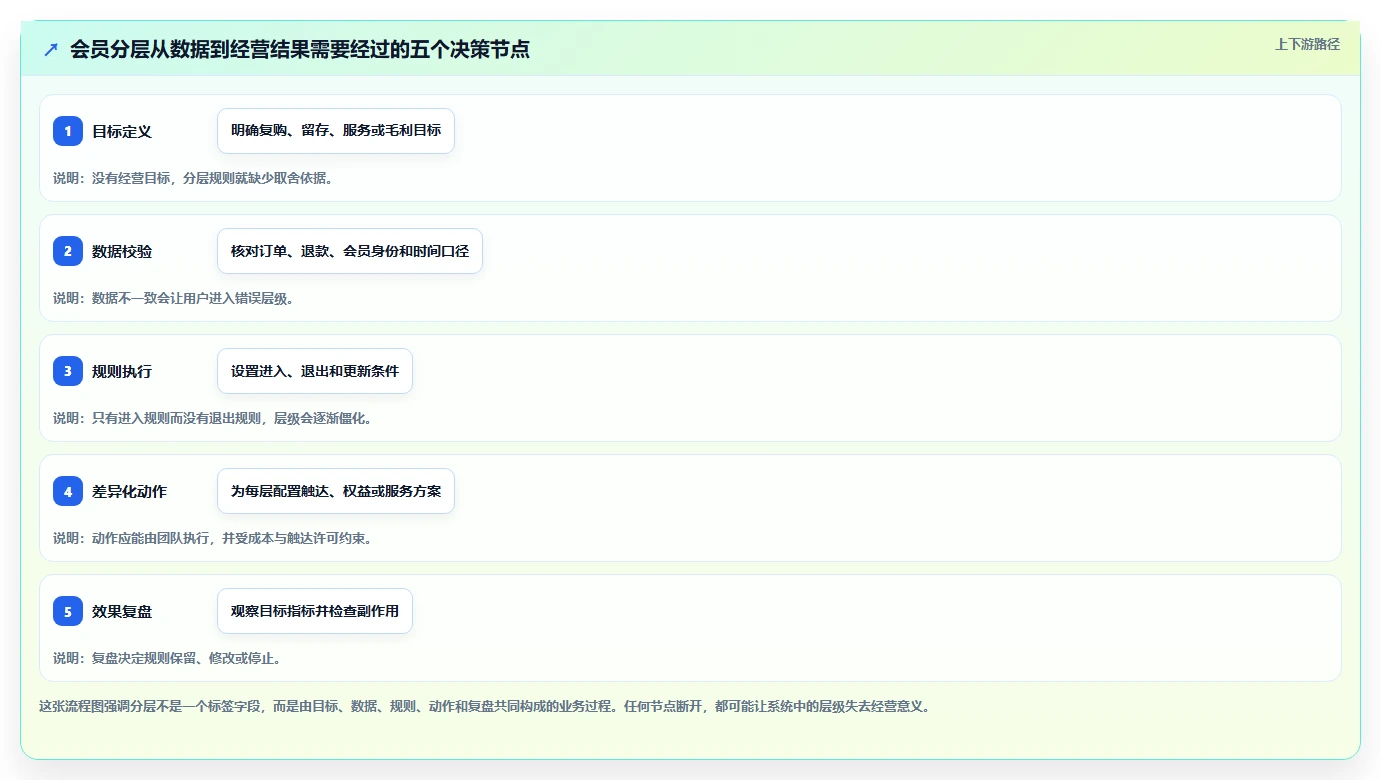The height and width of the screenshot is (780, 1381).
Task: Click step badge number 2
Action: pyautogui.click(x=68, y=251)
